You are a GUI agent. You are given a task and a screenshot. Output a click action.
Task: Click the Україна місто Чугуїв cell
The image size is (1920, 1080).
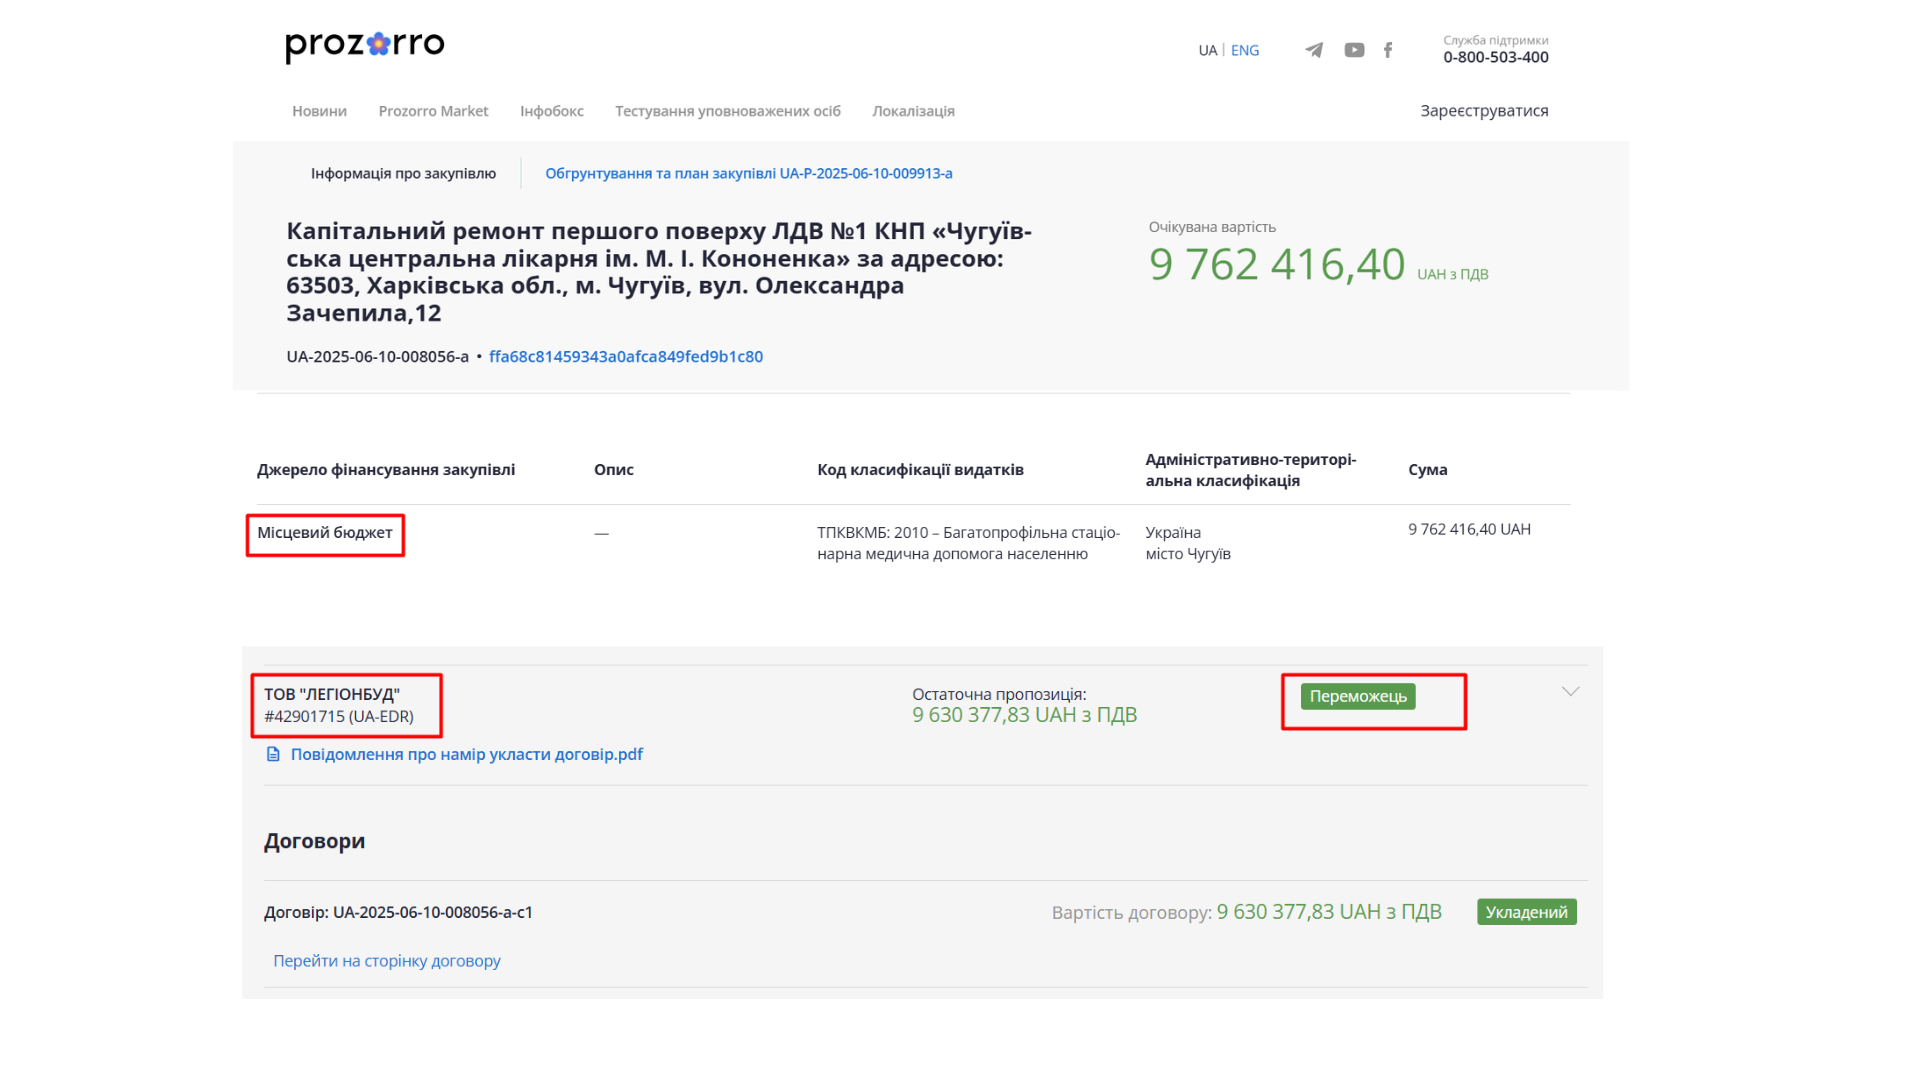(1188, 543)
